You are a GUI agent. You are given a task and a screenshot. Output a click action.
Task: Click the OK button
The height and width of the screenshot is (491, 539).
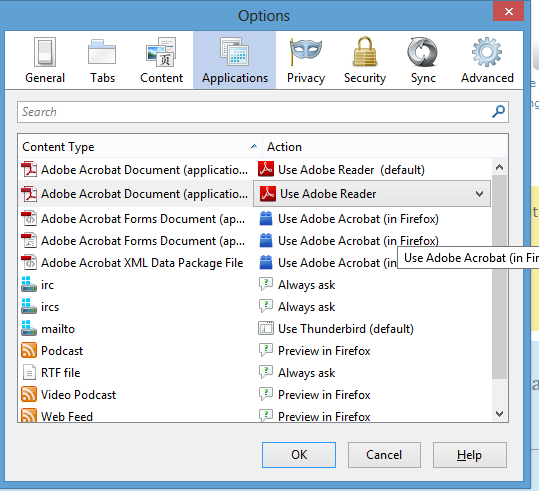pos(299,455)
